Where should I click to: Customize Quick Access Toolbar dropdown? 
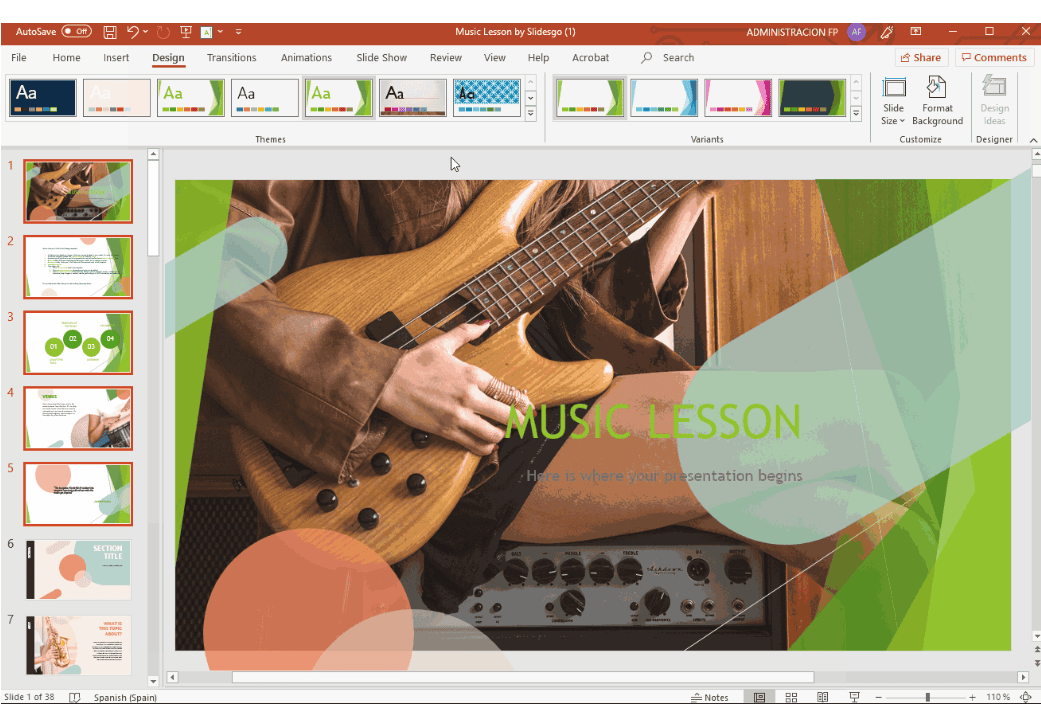pyautogui.click(x=238, y=31)
